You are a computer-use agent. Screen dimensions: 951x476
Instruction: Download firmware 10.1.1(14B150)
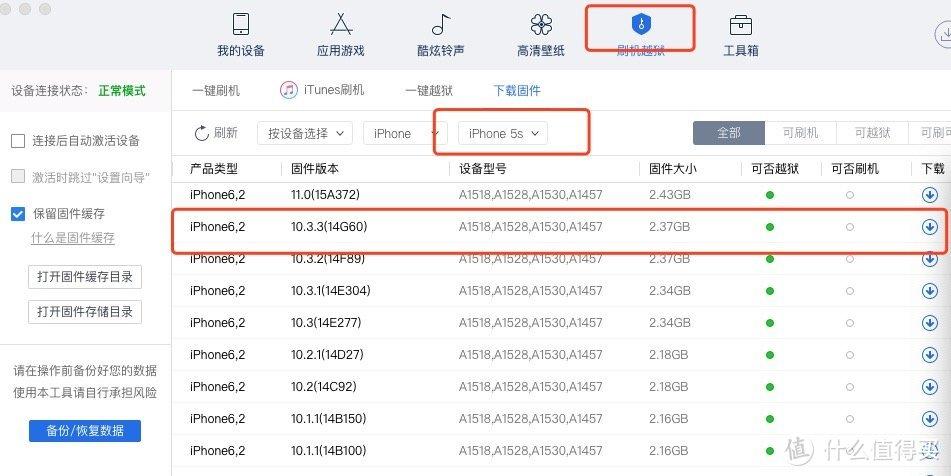[929, 419]
